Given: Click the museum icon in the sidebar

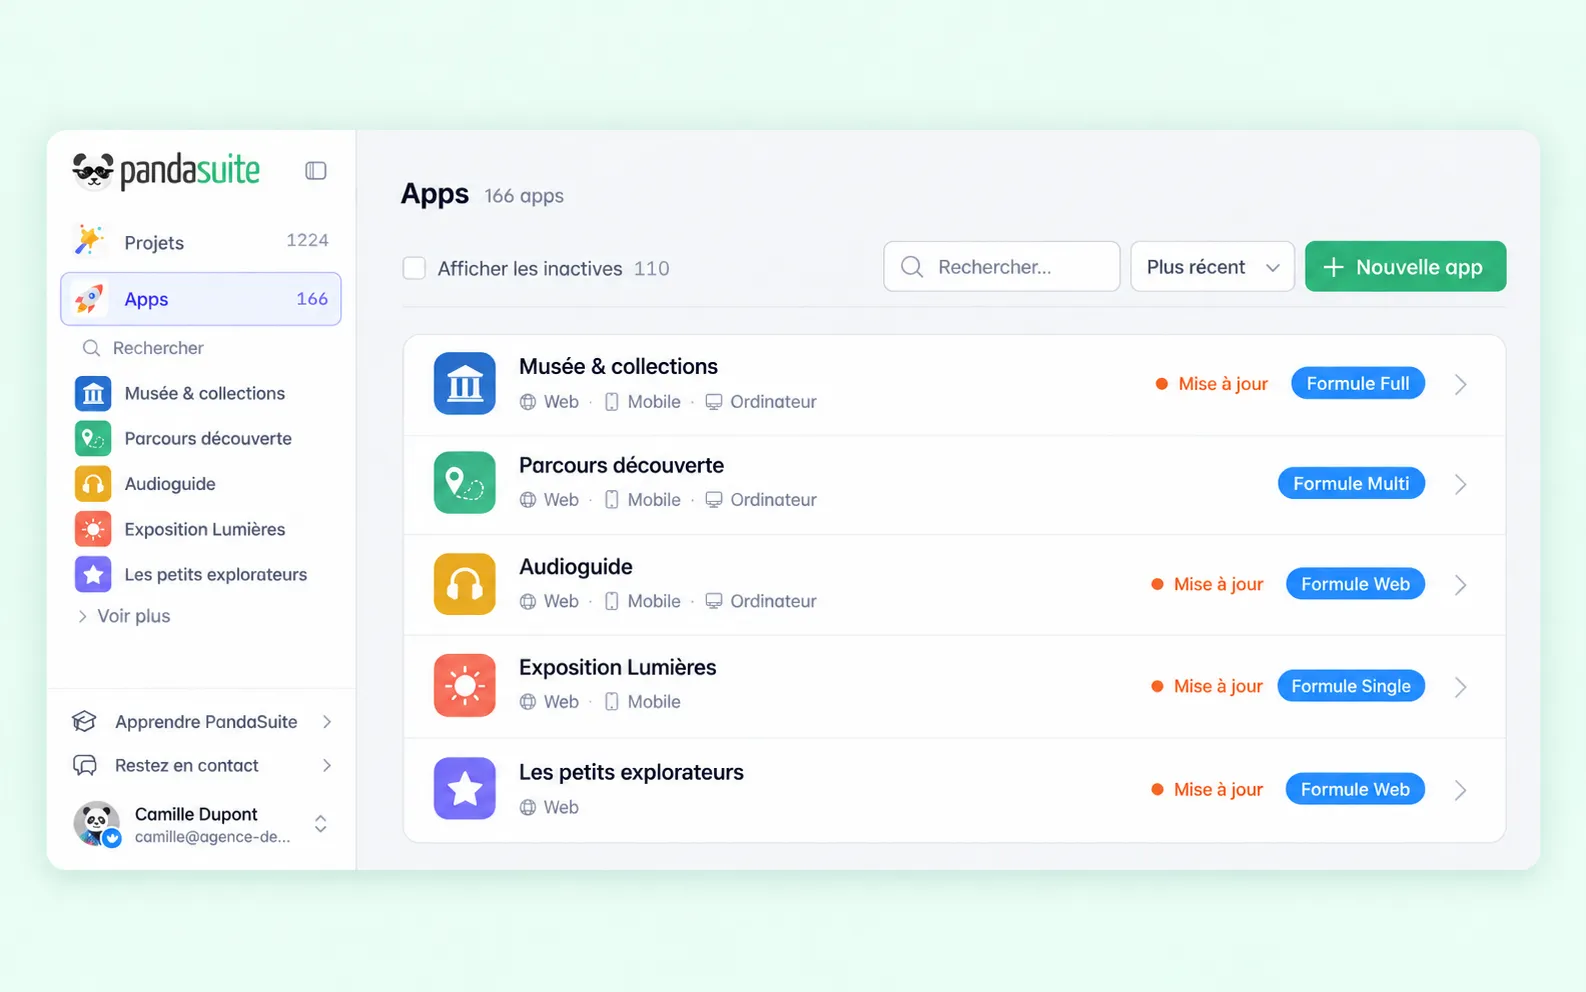Looking at the screenshot, I should [93, 393].
